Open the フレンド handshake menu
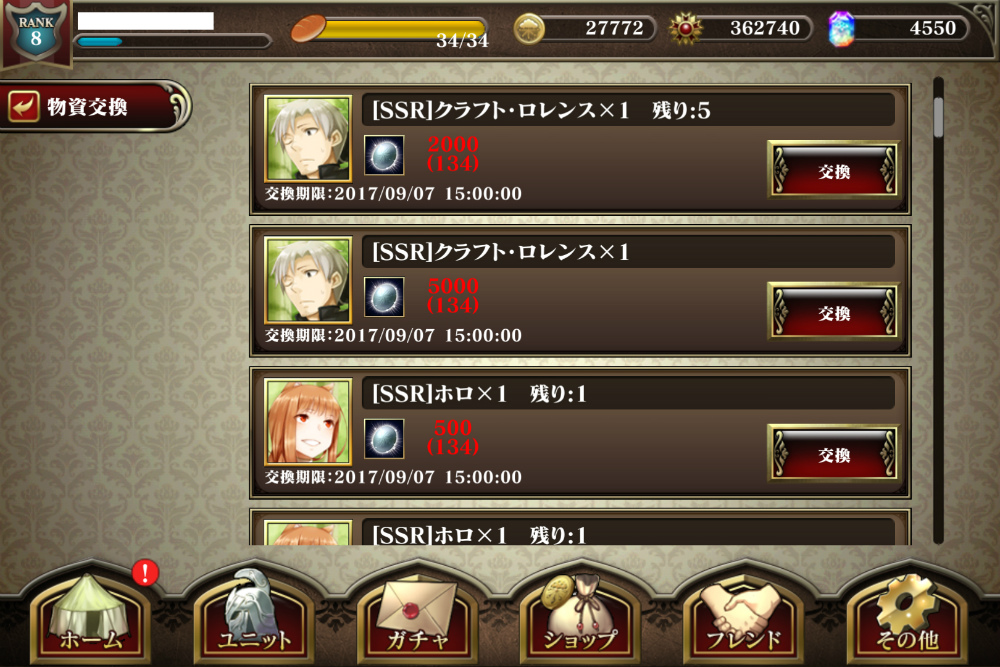The height and width of the screenshot is (667, 1000). click(744, 615)
